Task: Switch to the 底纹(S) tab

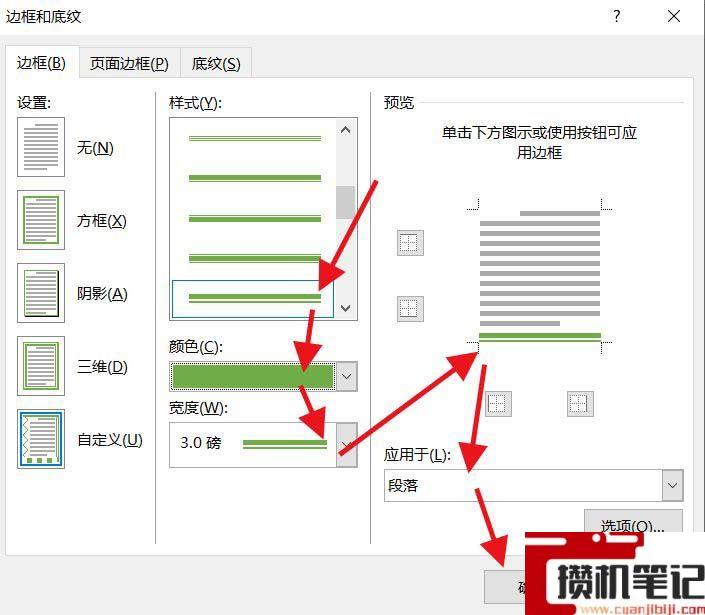Action: pos(216,63)
